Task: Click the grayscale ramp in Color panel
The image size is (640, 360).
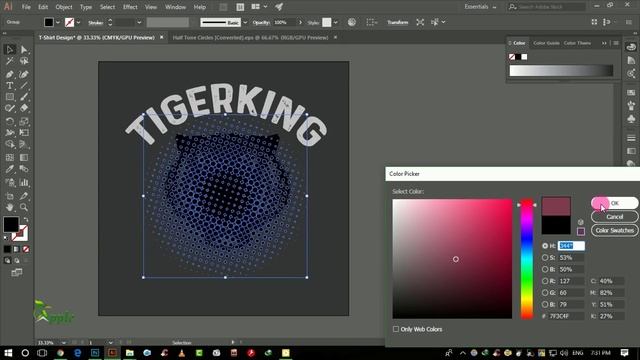Action: click(561, 71)
